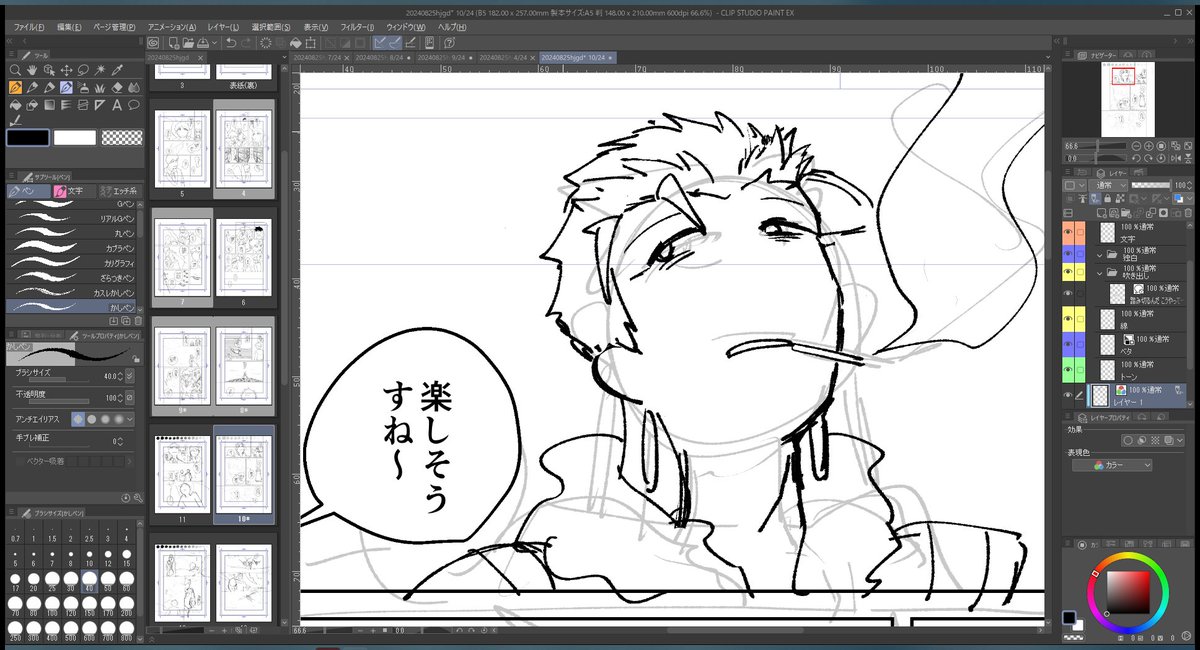Select the Eyedropper tool
The width and height of the screenshot is (1200, 650).
117,70
